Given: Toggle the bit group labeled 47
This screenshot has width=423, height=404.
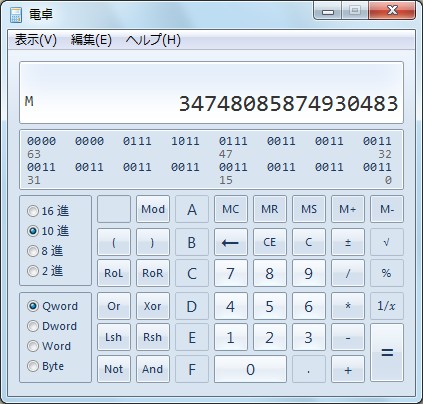Looking at the screenshot, I should point(233,141).
